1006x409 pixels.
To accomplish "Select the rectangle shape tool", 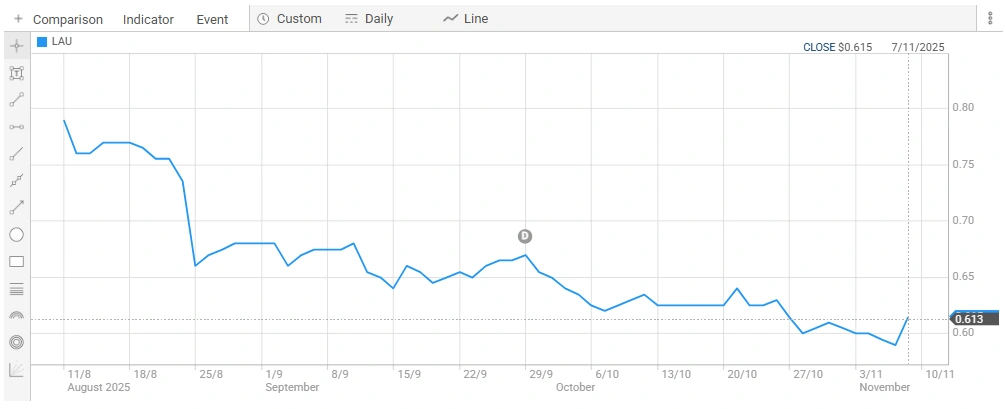I will click(x=16, y=262).
